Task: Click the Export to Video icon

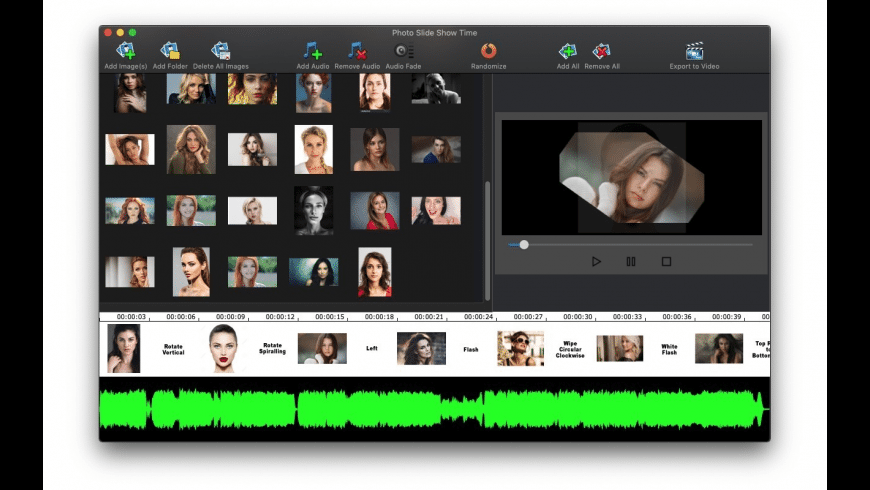Action: [694, 51]
